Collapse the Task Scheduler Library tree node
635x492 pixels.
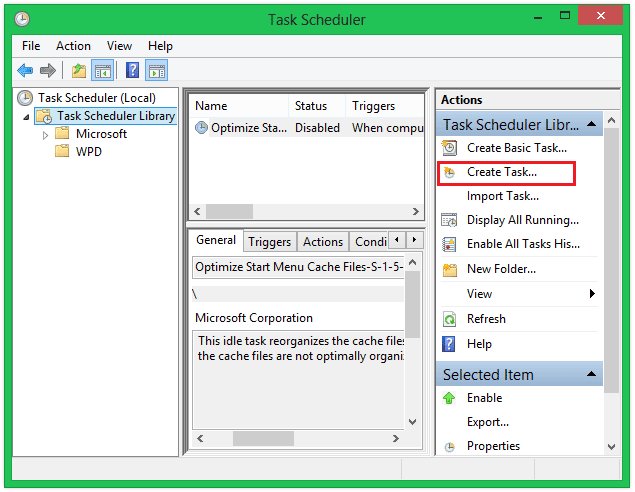[x=26, y=117]
